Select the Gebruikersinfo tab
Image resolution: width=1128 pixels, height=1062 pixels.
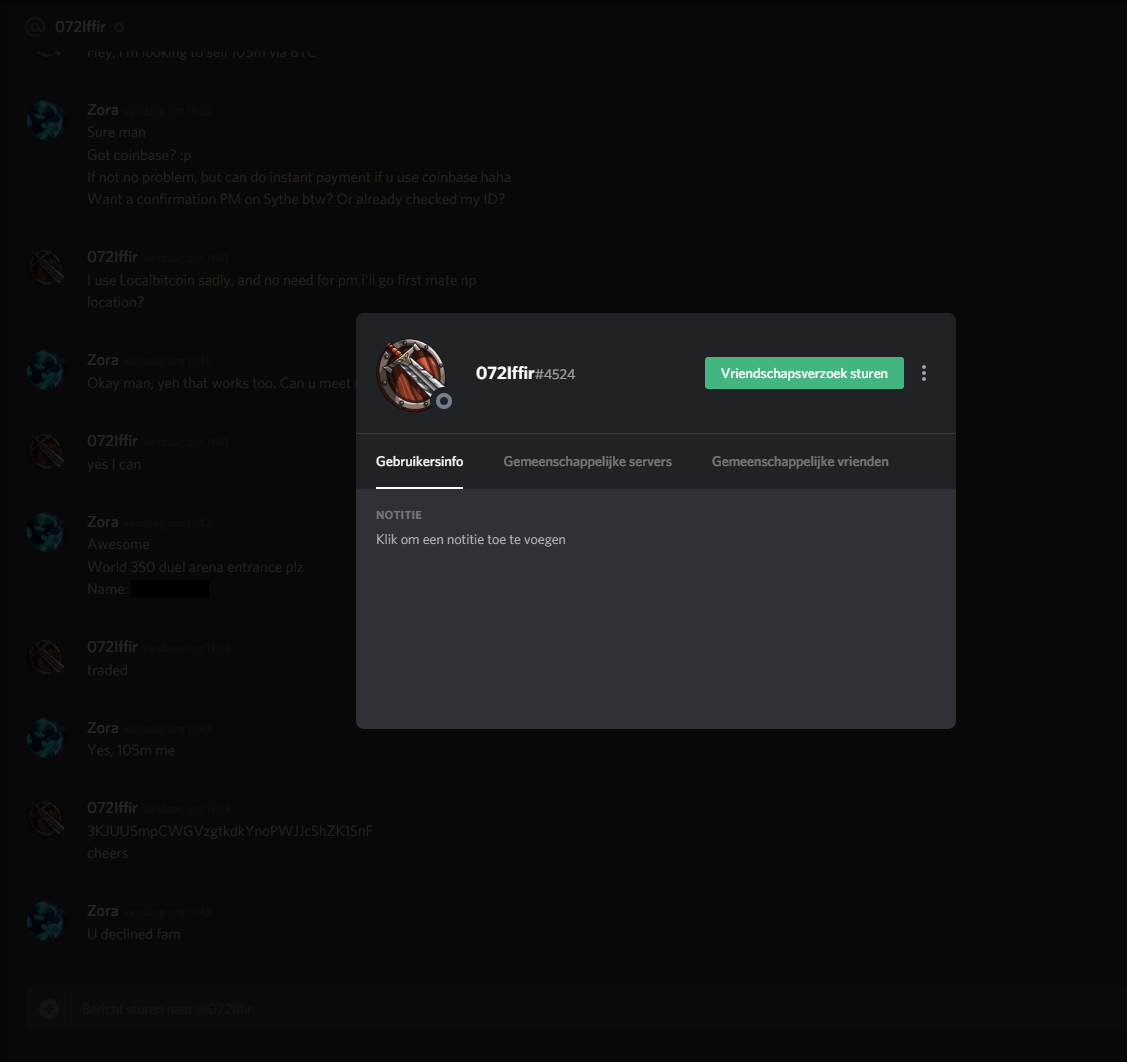tap(419, 461)
